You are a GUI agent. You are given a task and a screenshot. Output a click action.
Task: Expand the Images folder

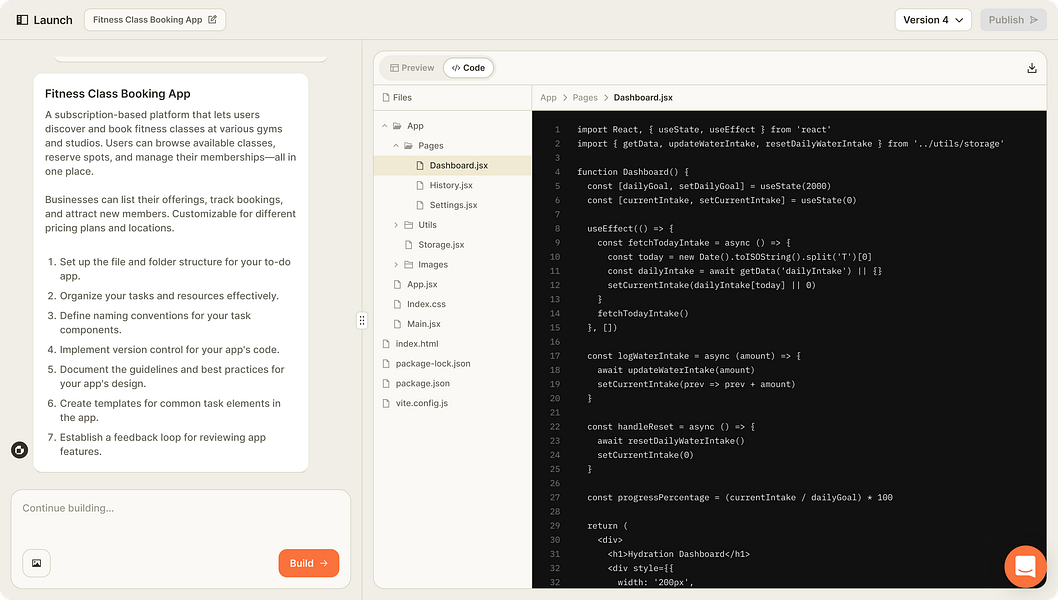[396, 265]
